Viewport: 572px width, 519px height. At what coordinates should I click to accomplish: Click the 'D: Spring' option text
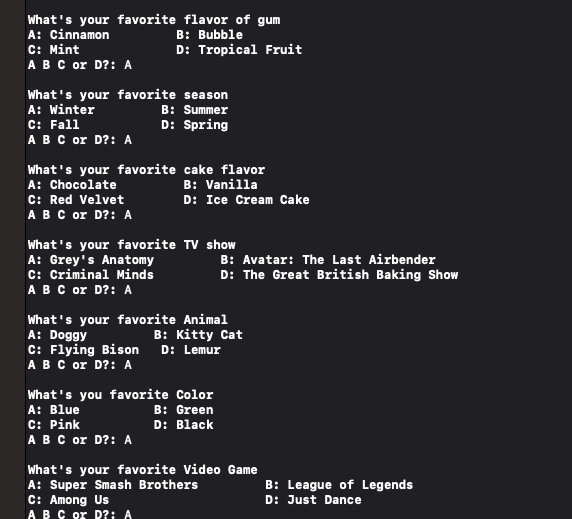tap(195, 125)
